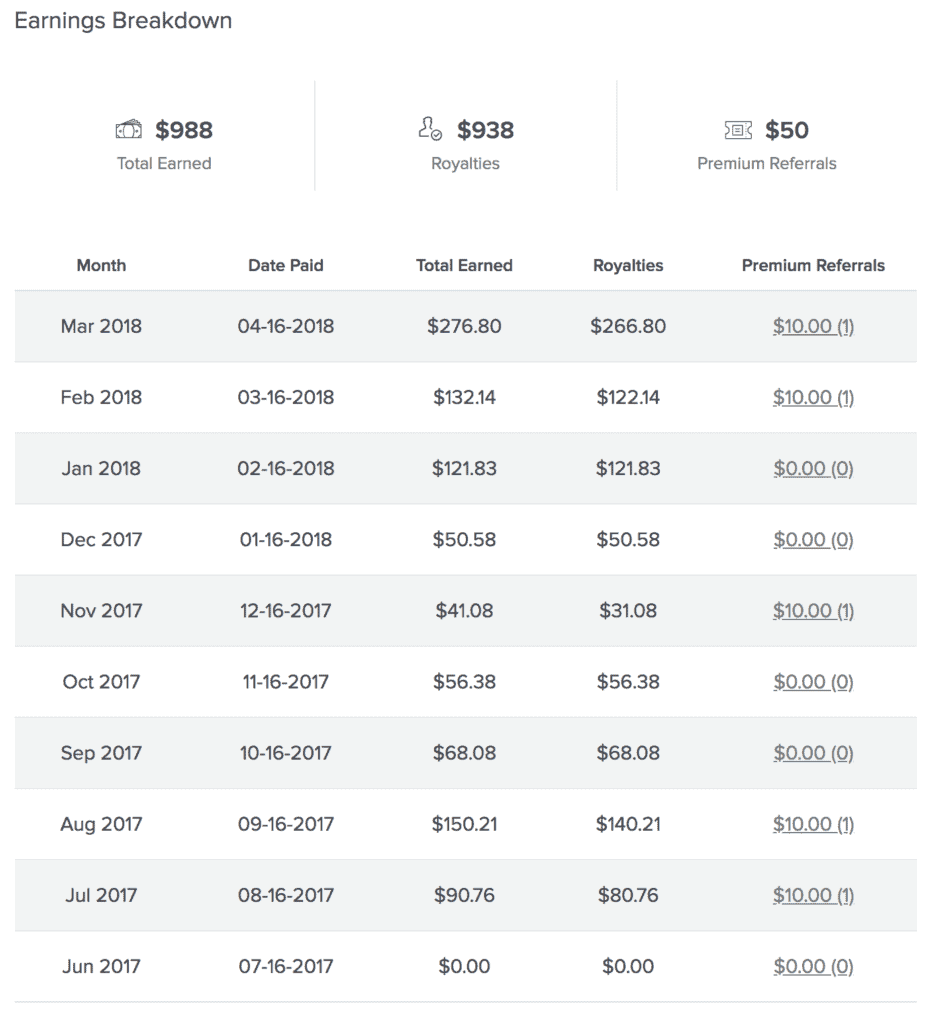
Task: Open Nov 2017 premium referrals $10.00 (1) link
Action: tap(813, 611)
